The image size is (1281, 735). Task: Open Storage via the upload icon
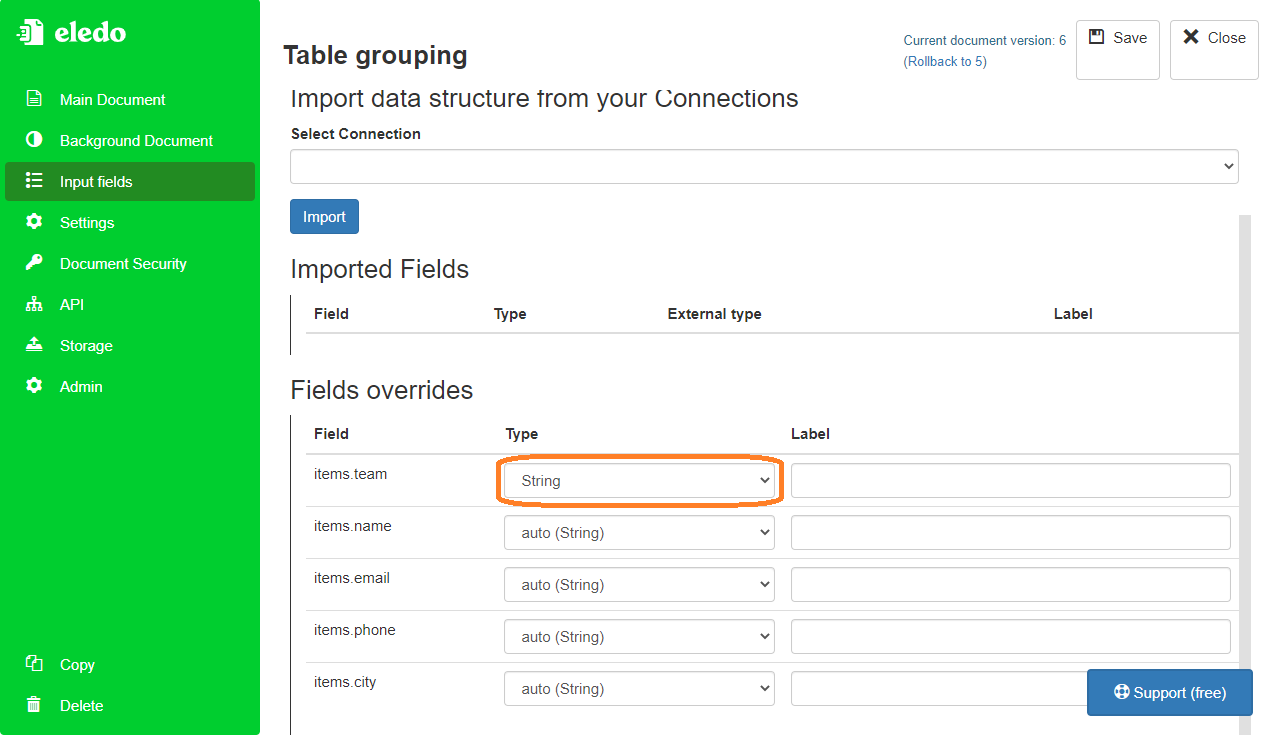(x=36, y=345)
